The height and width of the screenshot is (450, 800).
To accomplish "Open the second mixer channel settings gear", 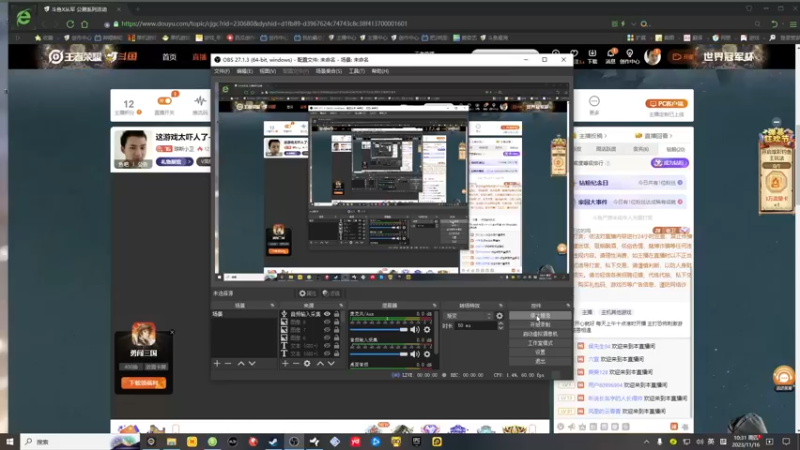I will (427, 354).
